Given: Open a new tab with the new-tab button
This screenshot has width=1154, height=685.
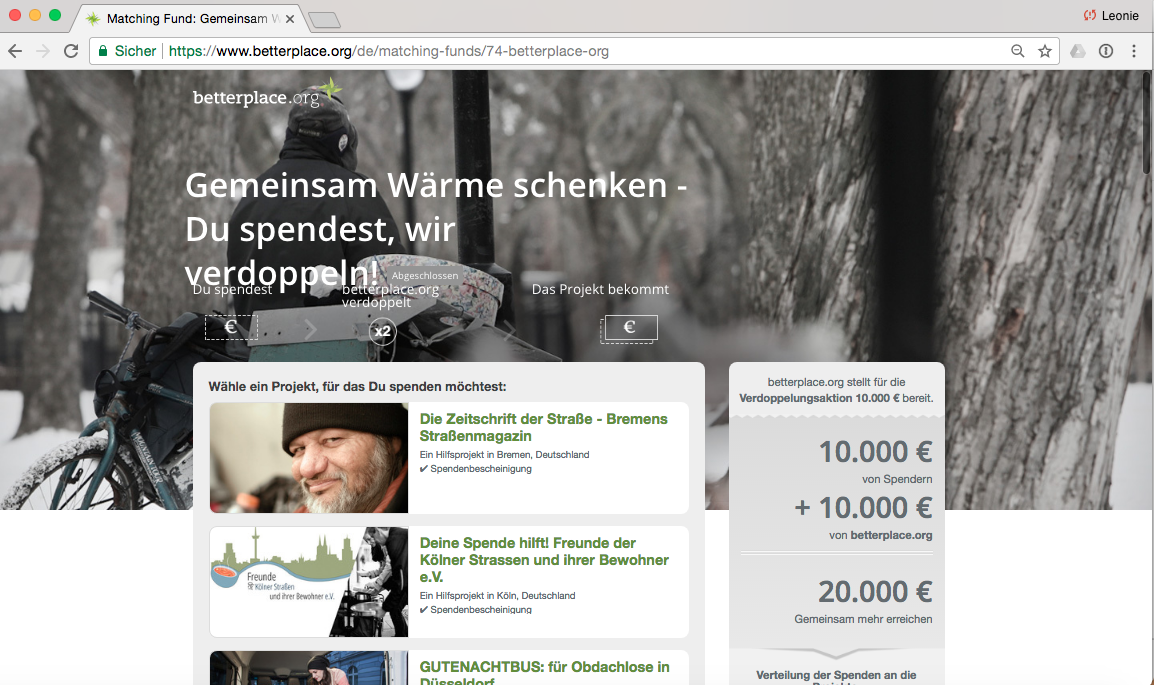Looking at the screenshot, I should coord(324,20).
